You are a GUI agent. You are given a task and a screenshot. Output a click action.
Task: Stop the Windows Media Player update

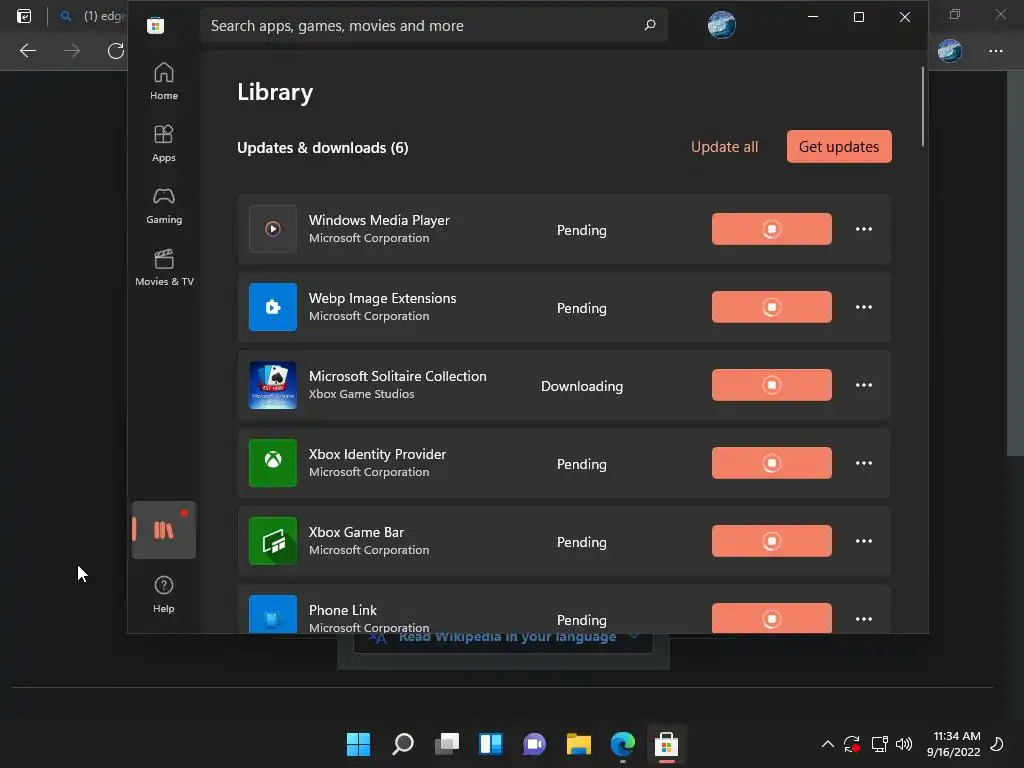pyautogui.click(x=771, y=229)
